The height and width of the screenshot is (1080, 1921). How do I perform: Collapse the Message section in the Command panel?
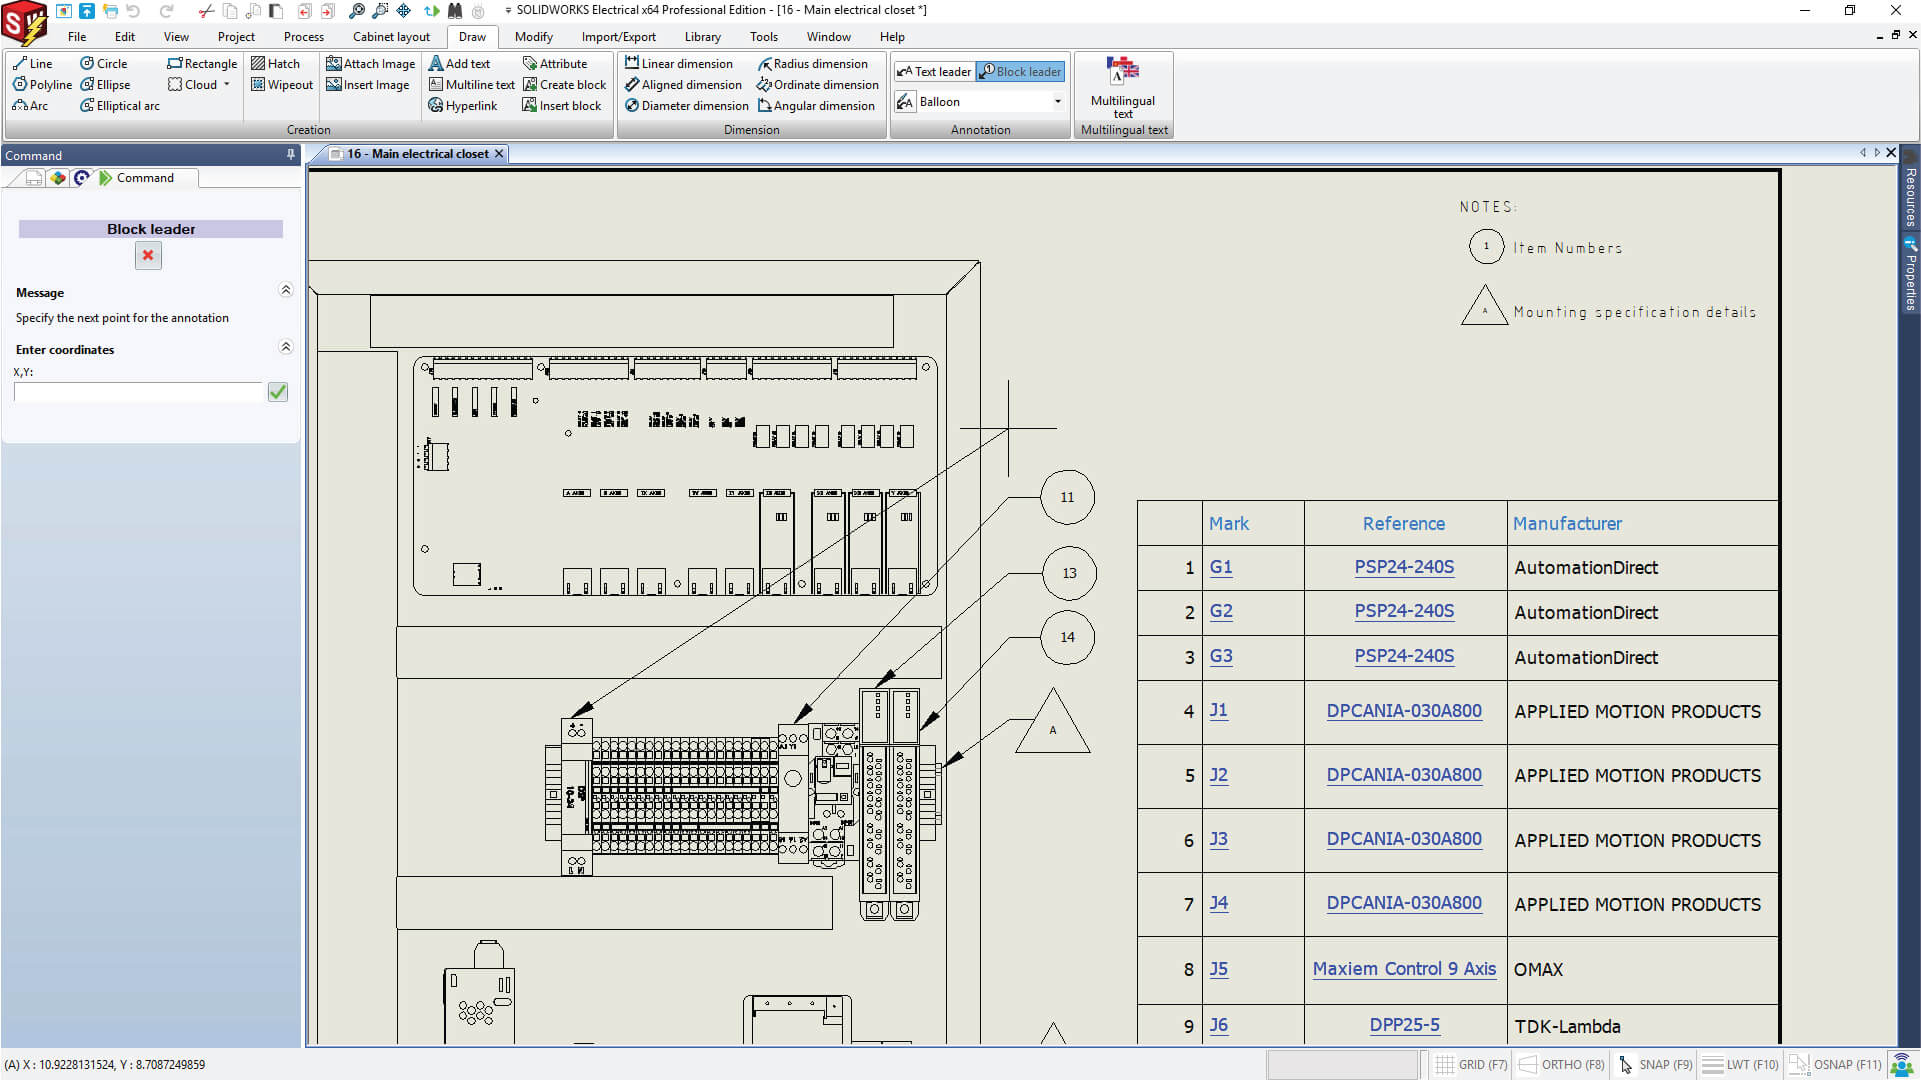pos(286,290)
